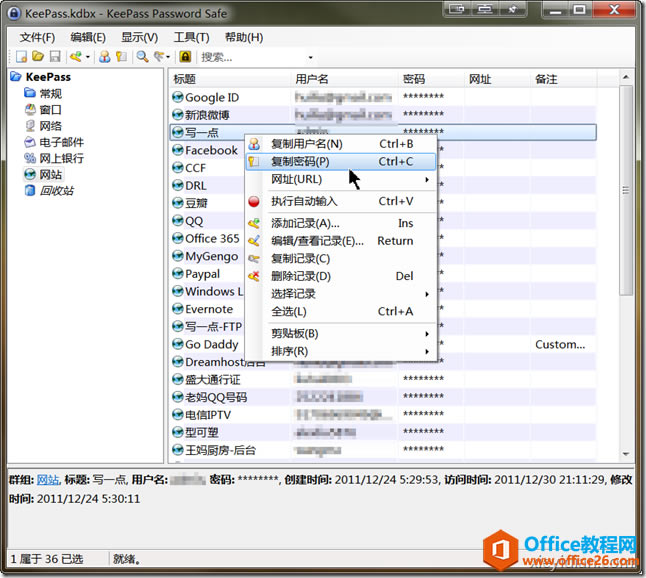
Task: Click the 网站 group link in details
Action: (x=48, y=480)
